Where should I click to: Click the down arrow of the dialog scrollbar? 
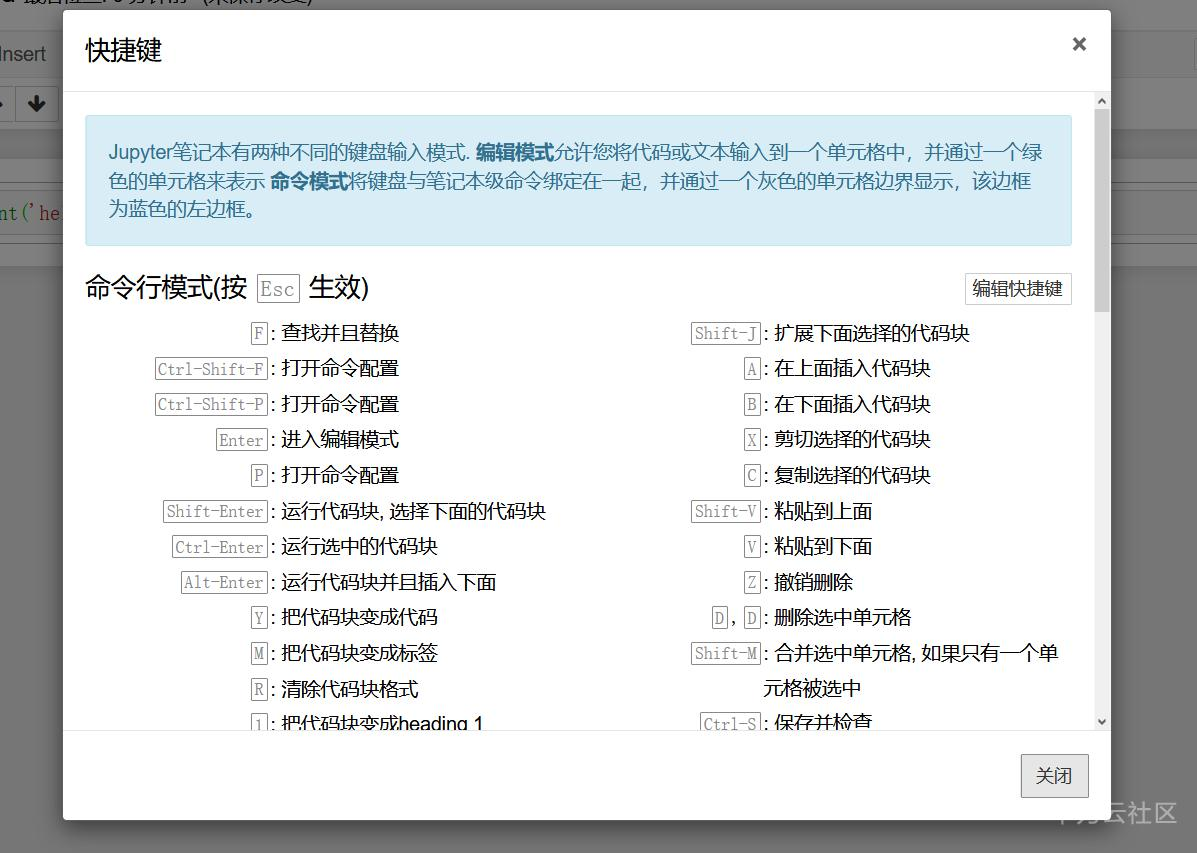[x=1101, y=720]
